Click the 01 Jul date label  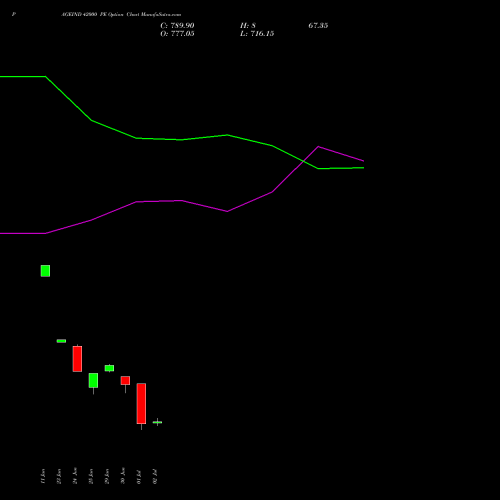139,477
